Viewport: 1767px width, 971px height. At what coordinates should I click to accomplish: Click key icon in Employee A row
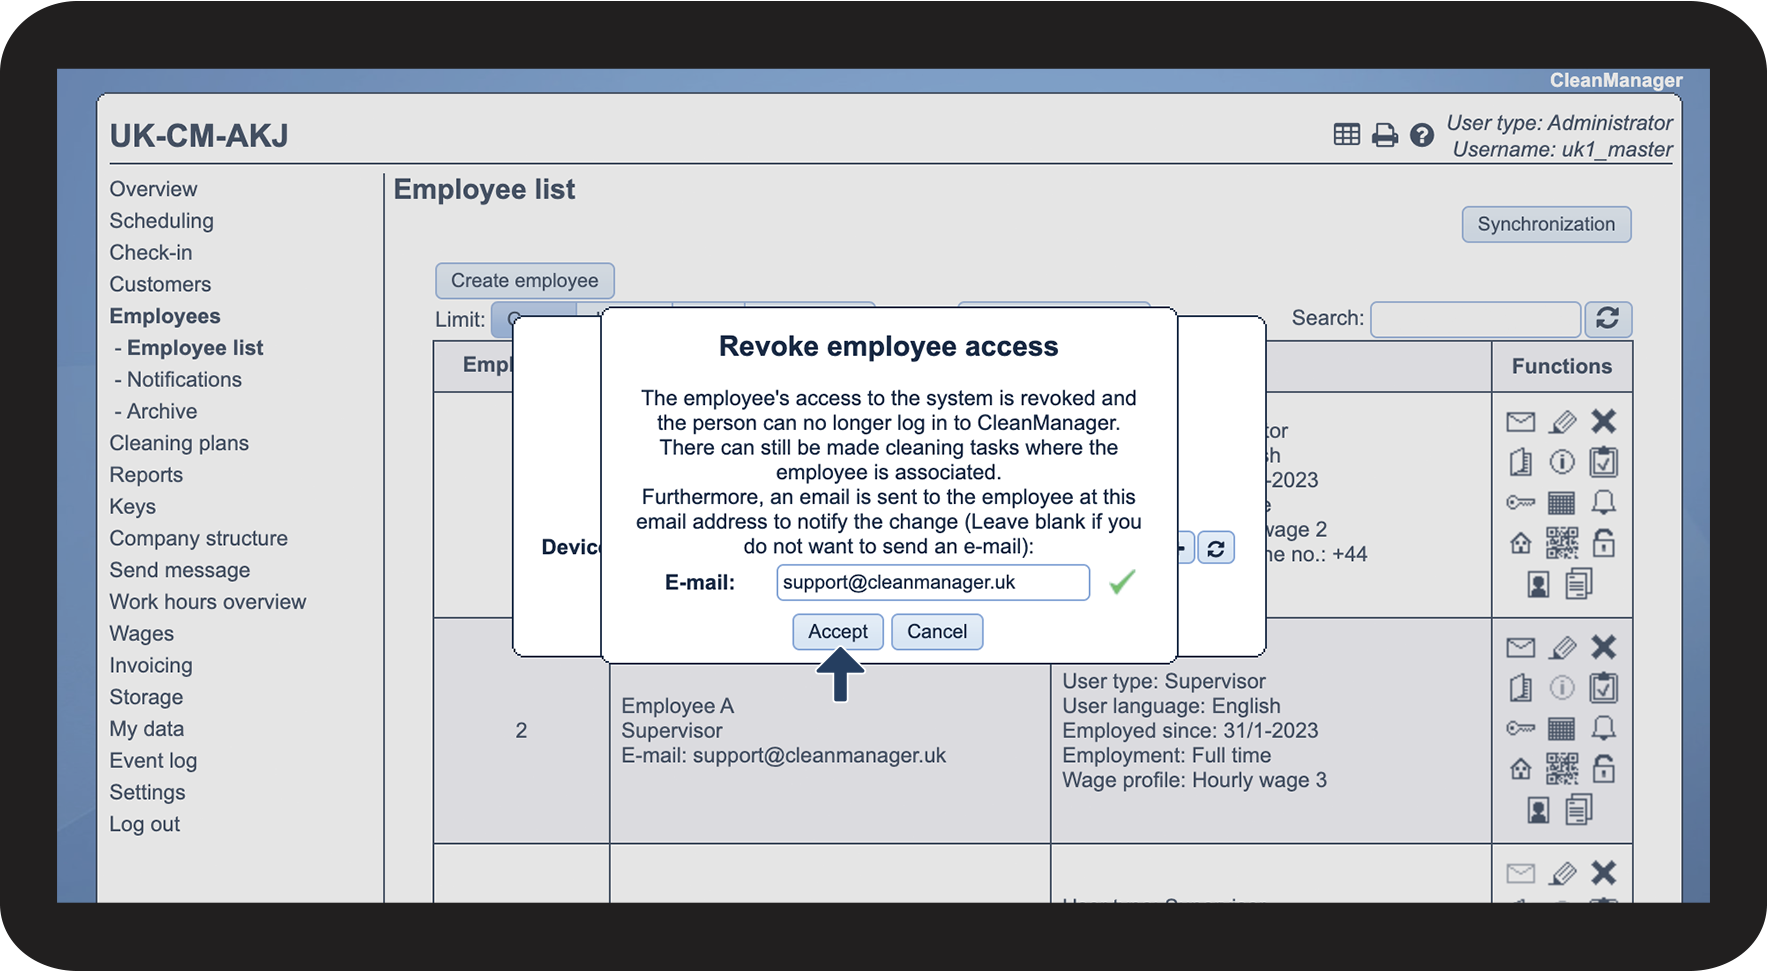[x=1520, y=728]
